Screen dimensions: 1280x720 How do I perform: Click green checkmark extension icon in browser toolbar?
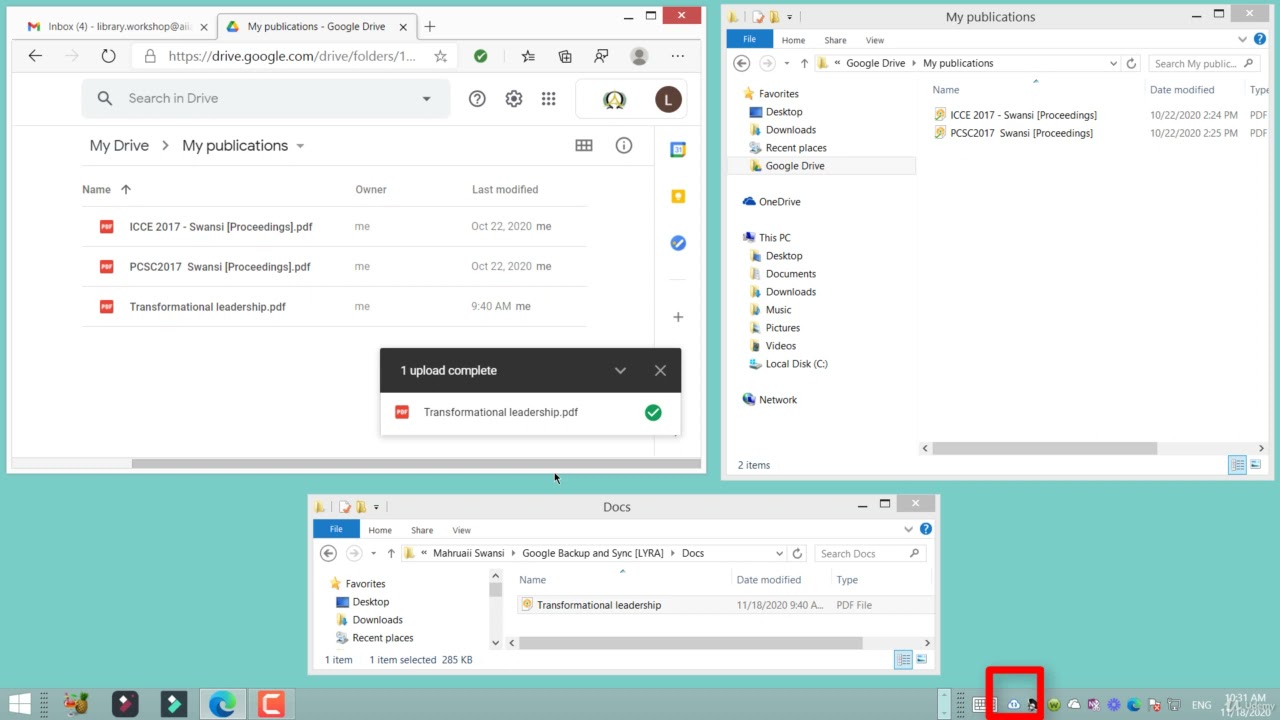(481, 56)
